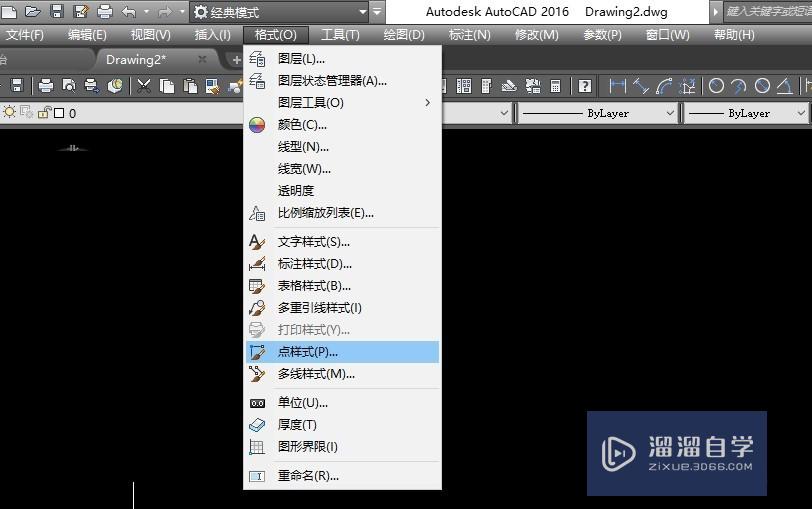This screenshot has height=509, width=812.
Task: Select the Radius dimension tool
Action: coord(716,85)
